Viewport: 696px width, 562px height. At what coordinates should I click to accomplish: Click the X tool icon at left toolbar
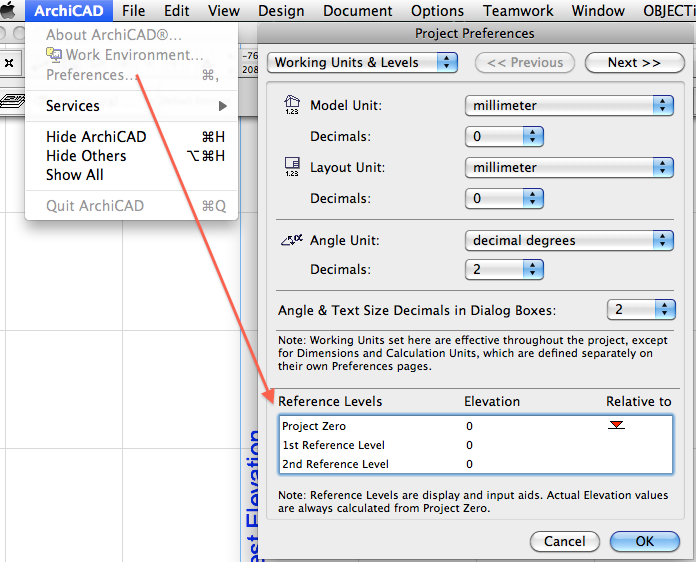(x=9, y=63)
